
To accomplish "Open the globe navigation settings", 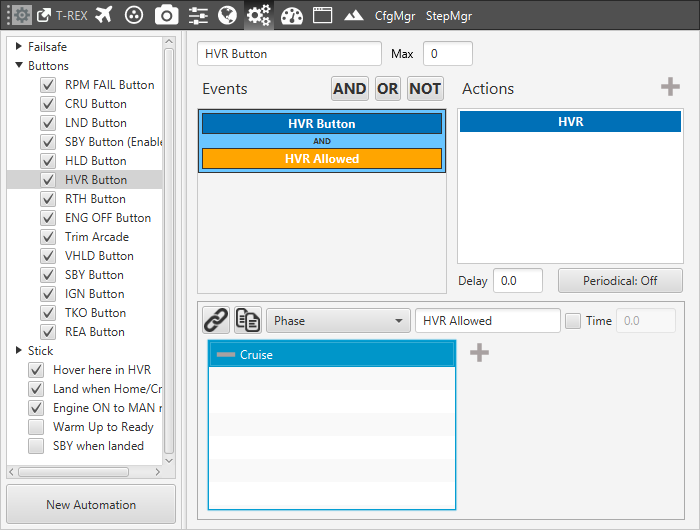I will tap(227, 16).
